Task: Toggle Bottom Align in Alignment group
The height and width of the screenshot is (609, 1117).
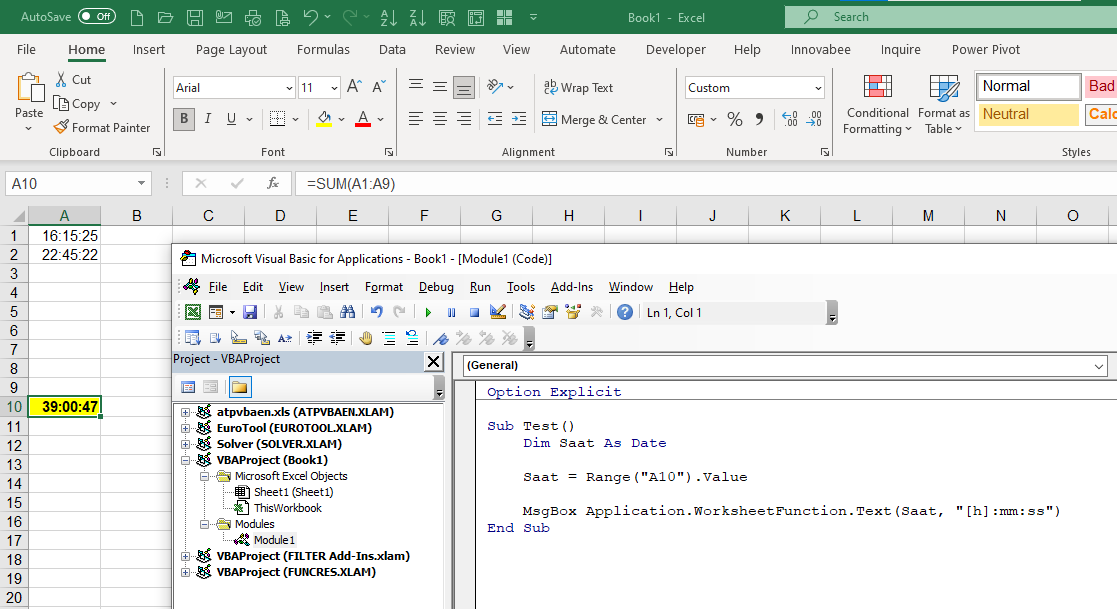Action: click(464, 88)
